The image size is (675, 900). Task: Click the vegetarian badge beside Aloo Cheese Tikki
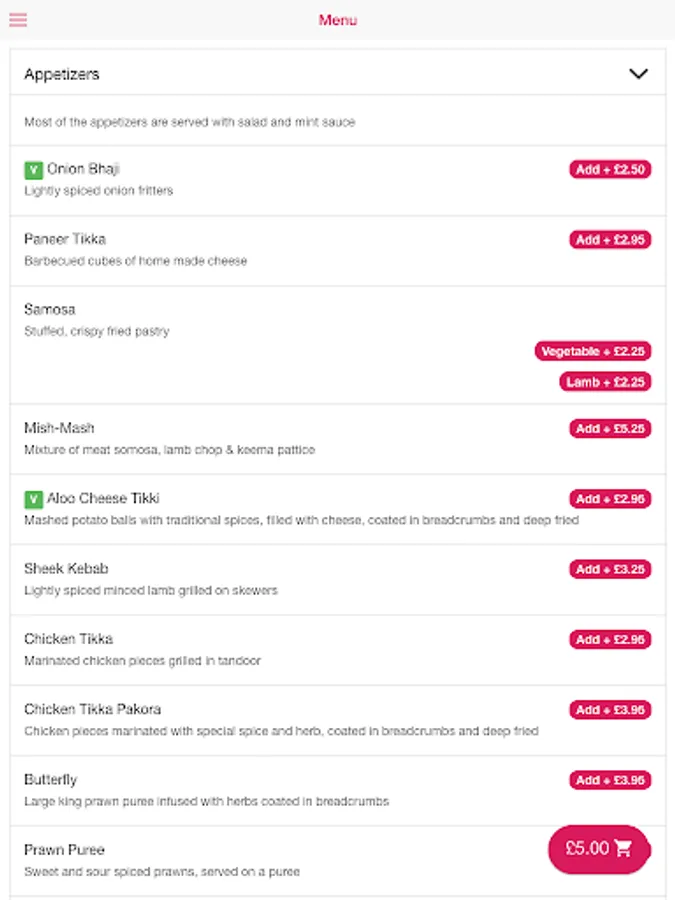(34, 499)
